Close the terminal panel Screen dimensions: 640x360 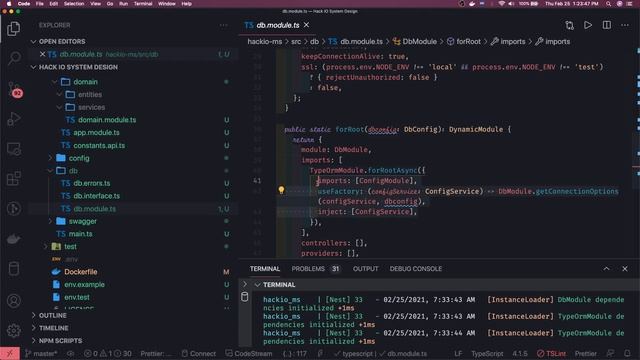point(625,269)
